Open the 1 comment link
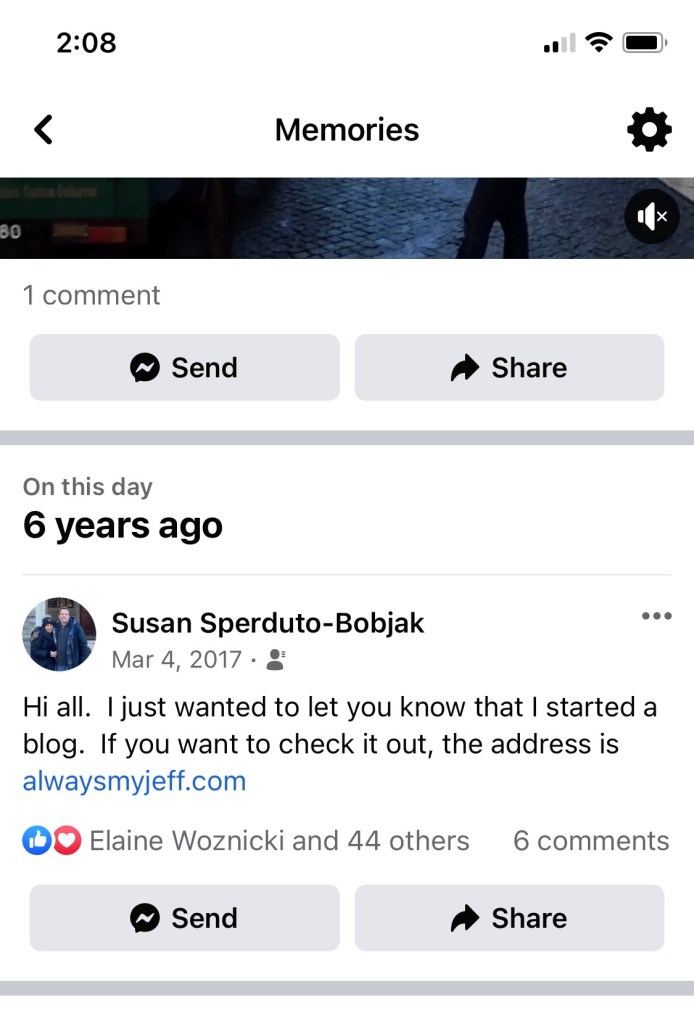 (91, 295)
